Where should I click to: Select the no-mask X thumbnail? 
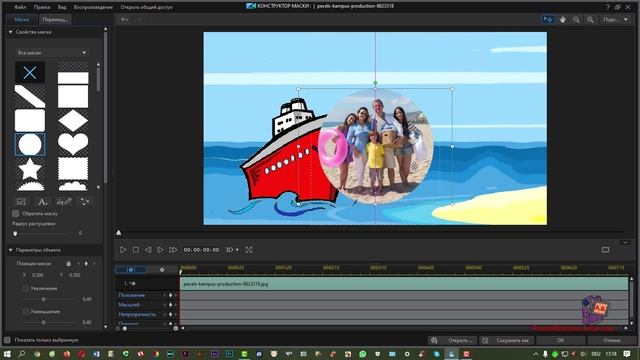[x=30, y=73]
